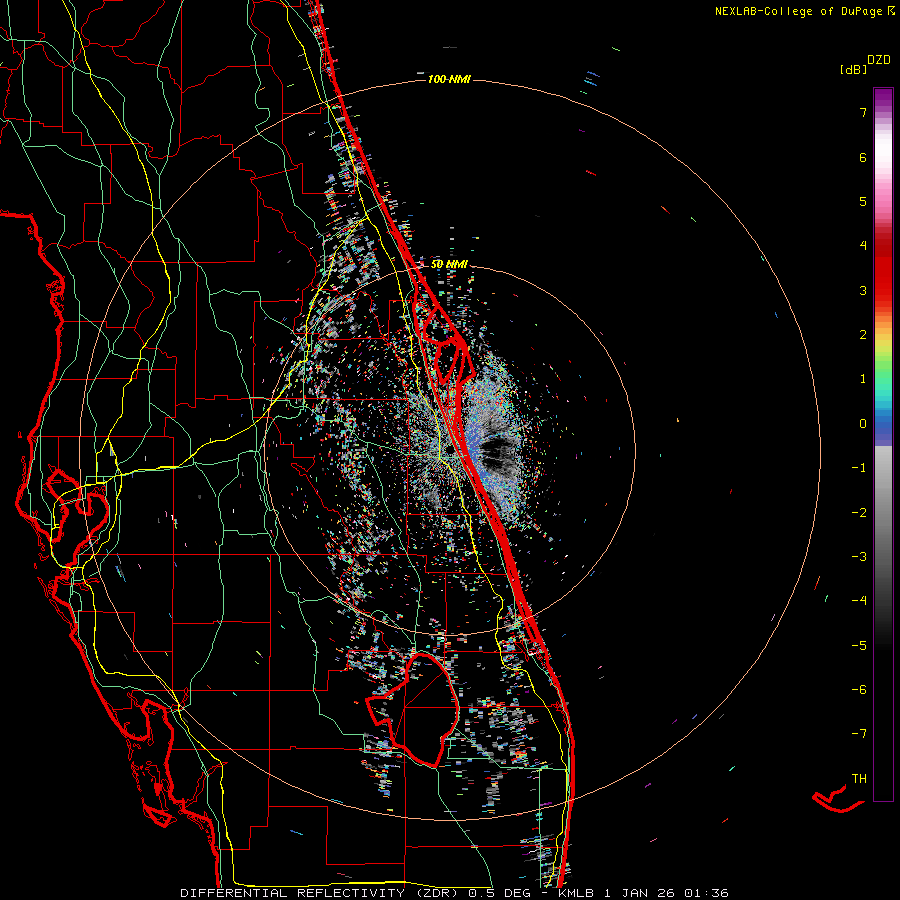Click the 100 NMI range ring label
This screenshot has width=900, height=900.
click(449, 79)
